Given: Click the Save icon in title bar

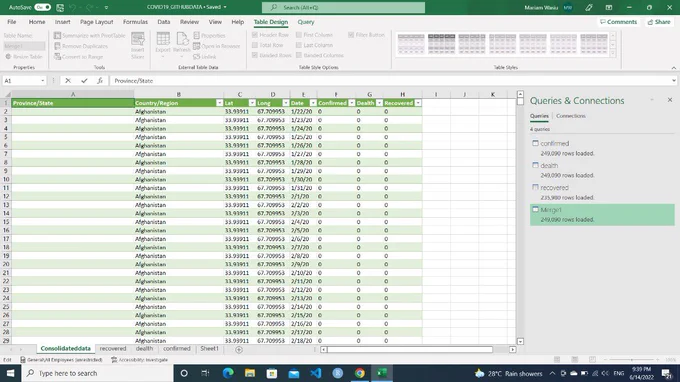Looking at the screenshot, I should click(x=60, y=7).
